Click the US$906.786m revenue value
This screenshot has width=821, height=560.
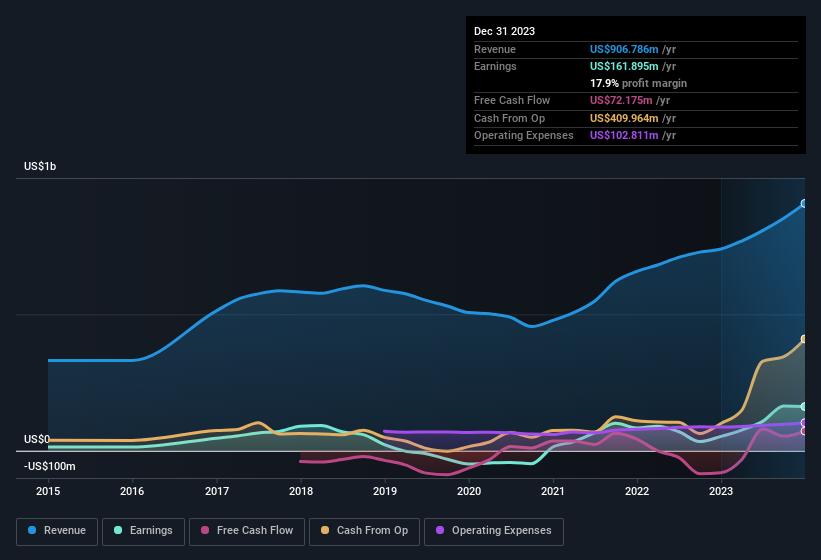point(624,49)
